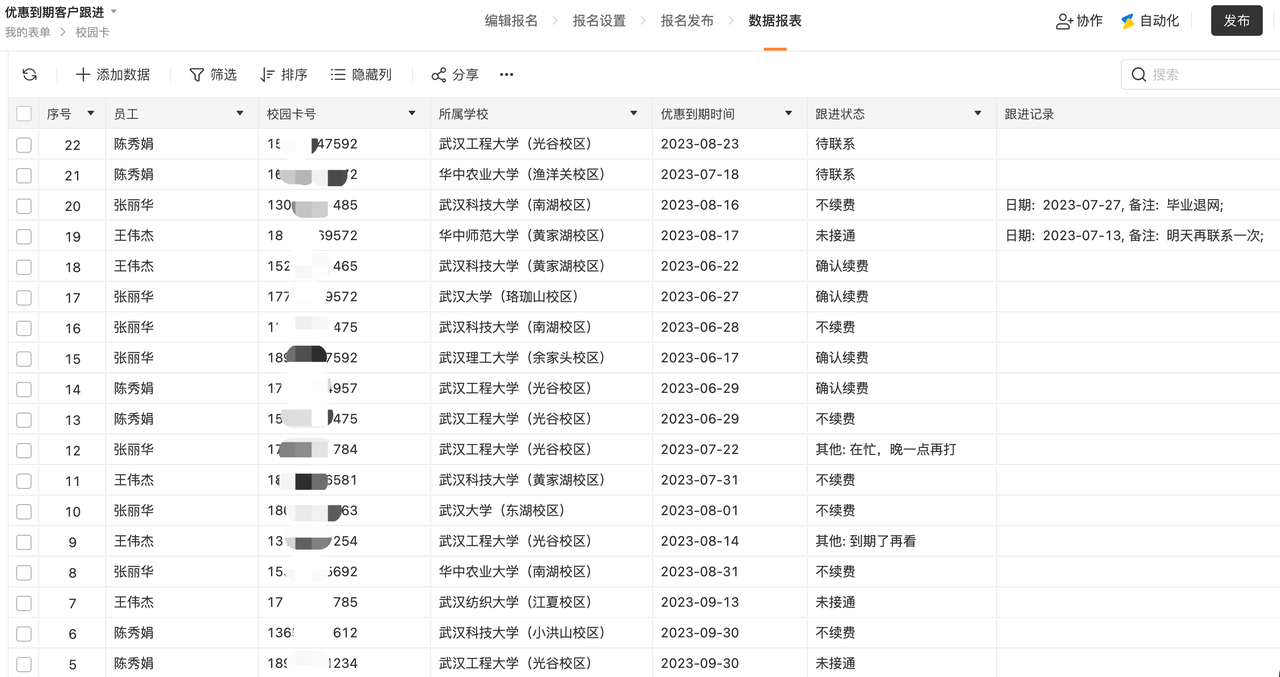The width and height of the screenshot is (1280, 677).
Task: Check the checkbox for row 19
Action: click(x=24, y=236)
